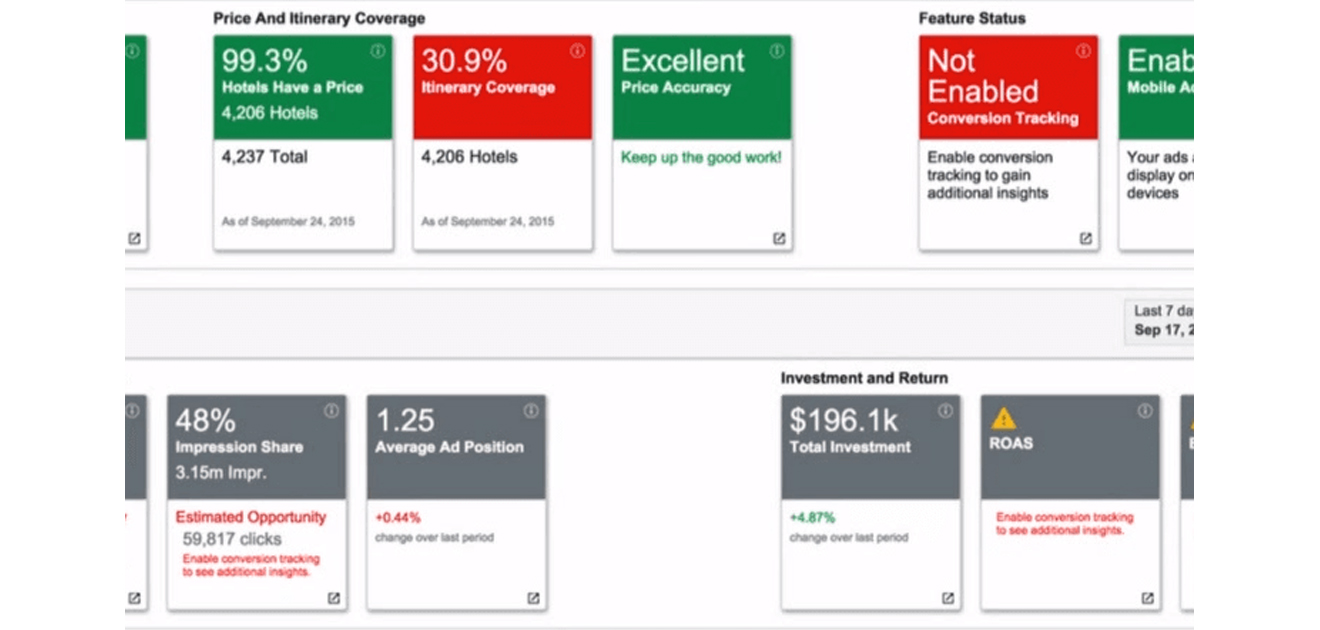The image size is (1320, 630).
Task: Click info icon on ROAS card
Action: [x=1145, y=411]
